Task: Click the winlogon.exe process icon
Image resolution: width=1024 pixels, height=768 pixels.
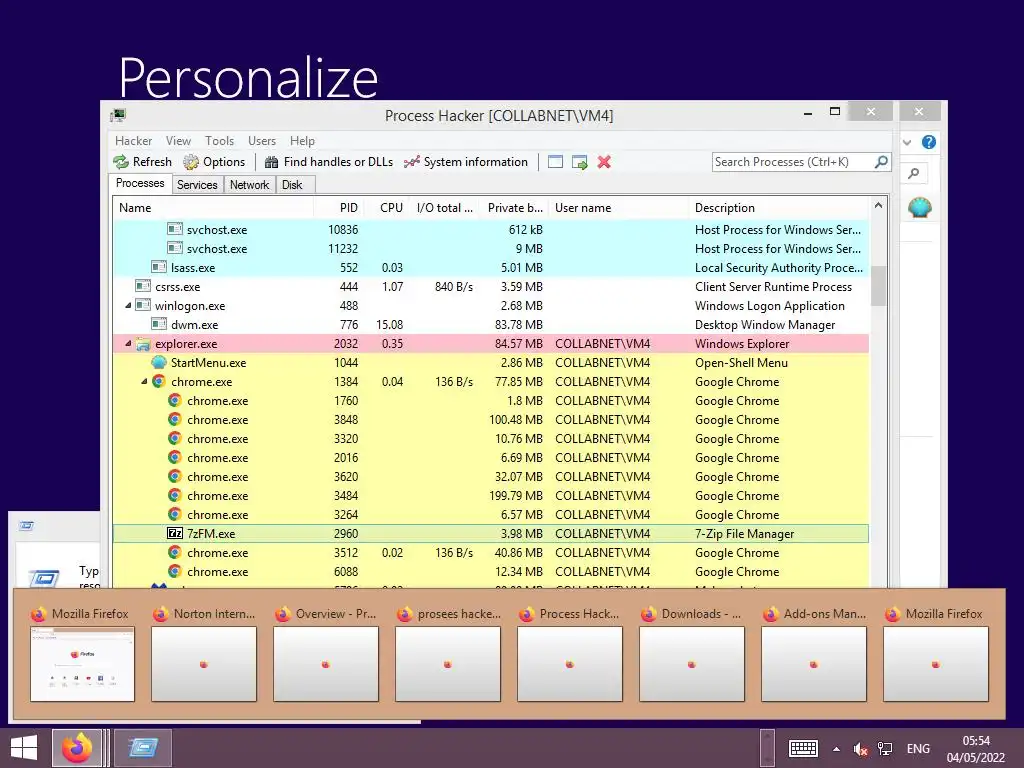Action: coord(143,305)
